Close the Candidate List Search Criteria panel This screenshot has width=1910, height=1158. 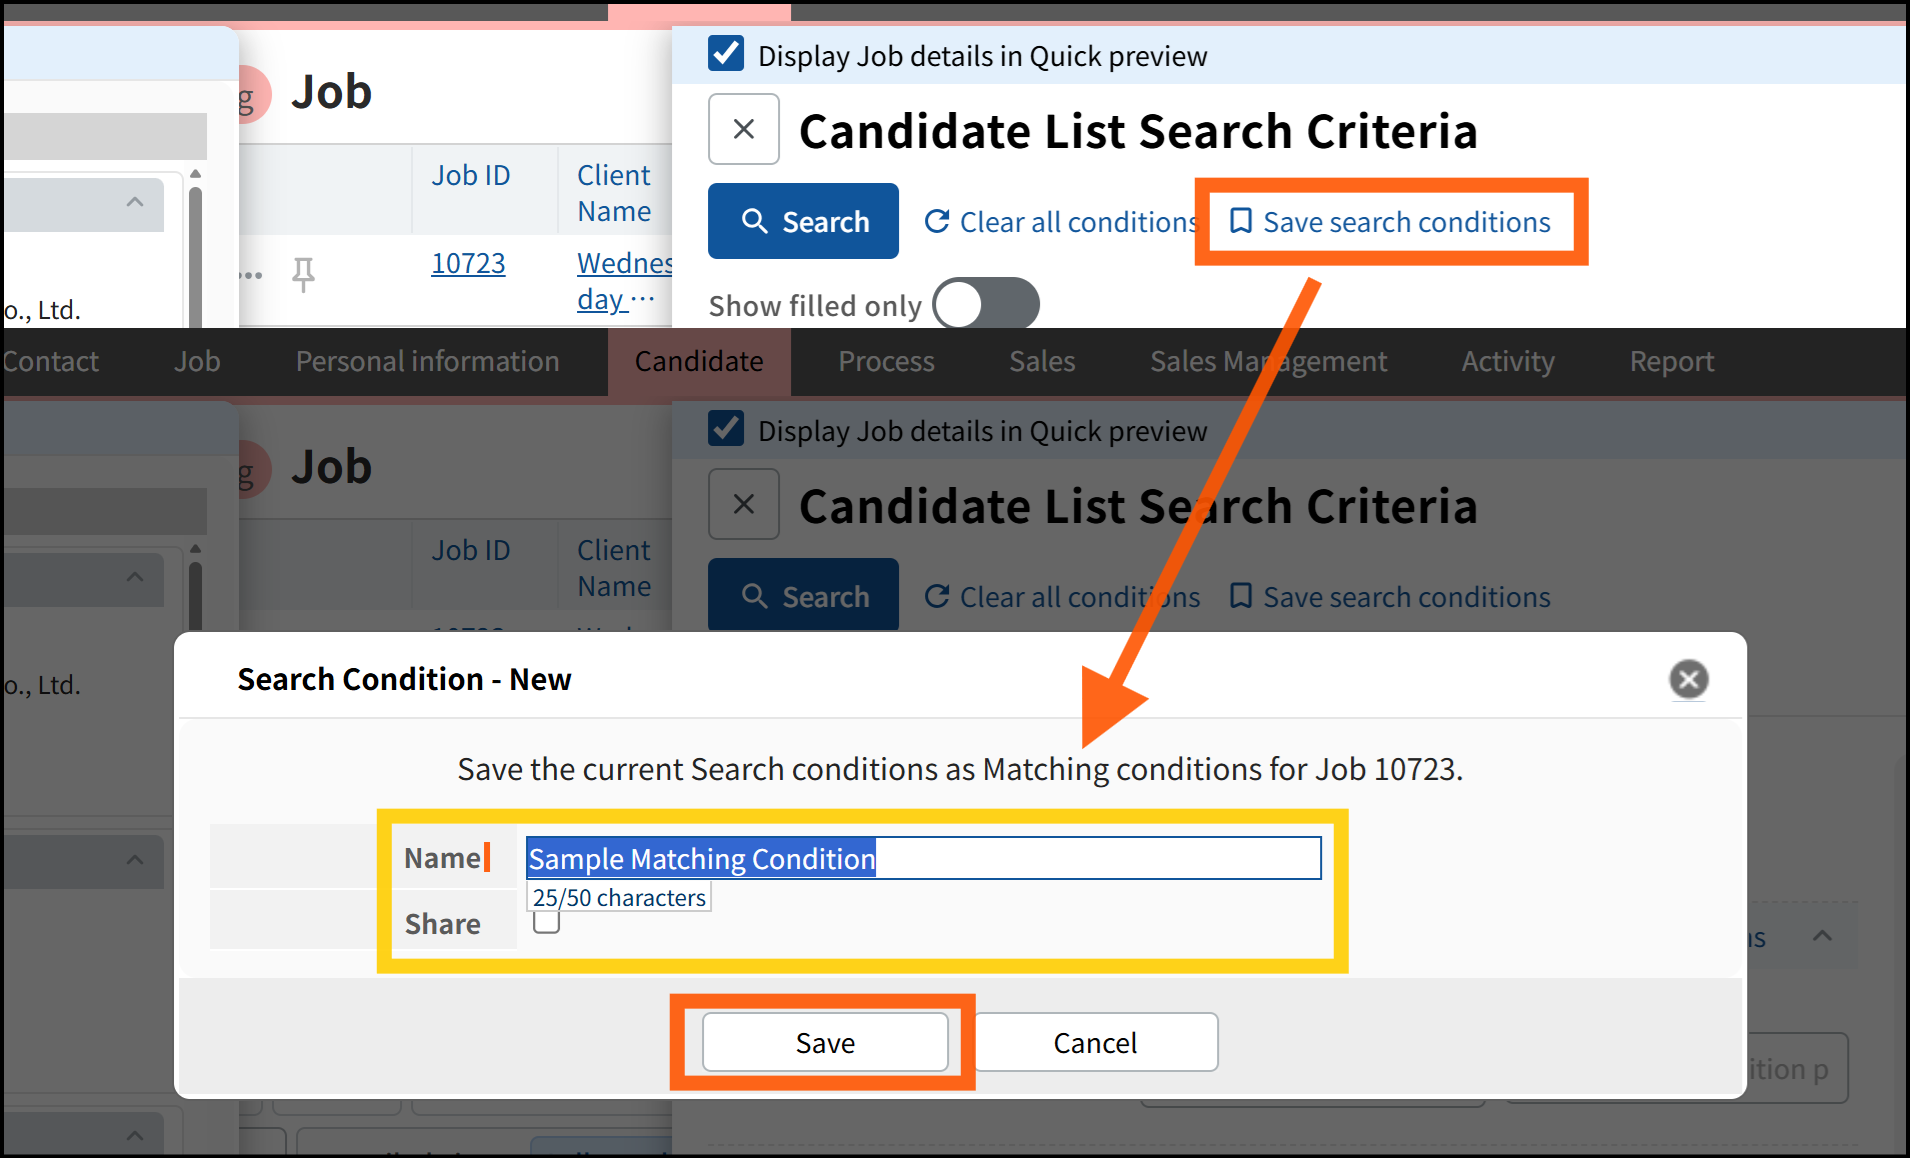click(x=743, y=129)
